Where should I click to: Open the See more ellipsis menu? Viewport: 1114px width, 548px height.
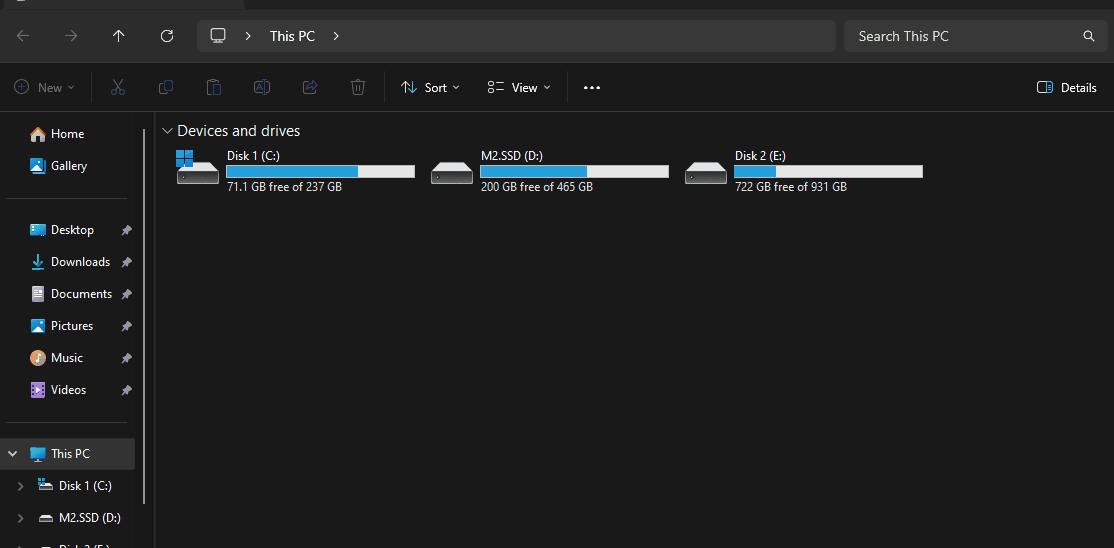pyautogui.click(x=592, y=87)
